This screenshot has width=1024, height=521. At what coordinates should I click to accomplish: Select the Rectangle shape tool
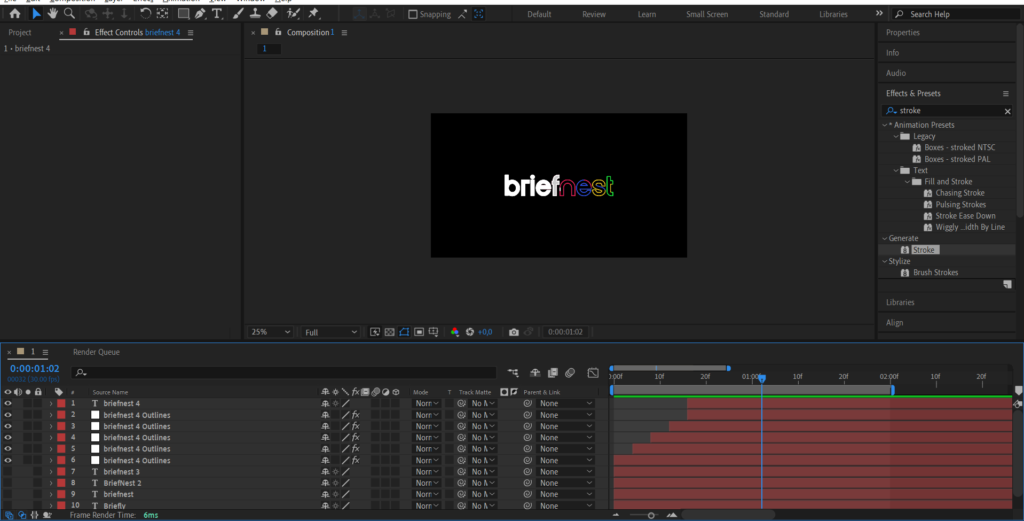coord(184,14)
